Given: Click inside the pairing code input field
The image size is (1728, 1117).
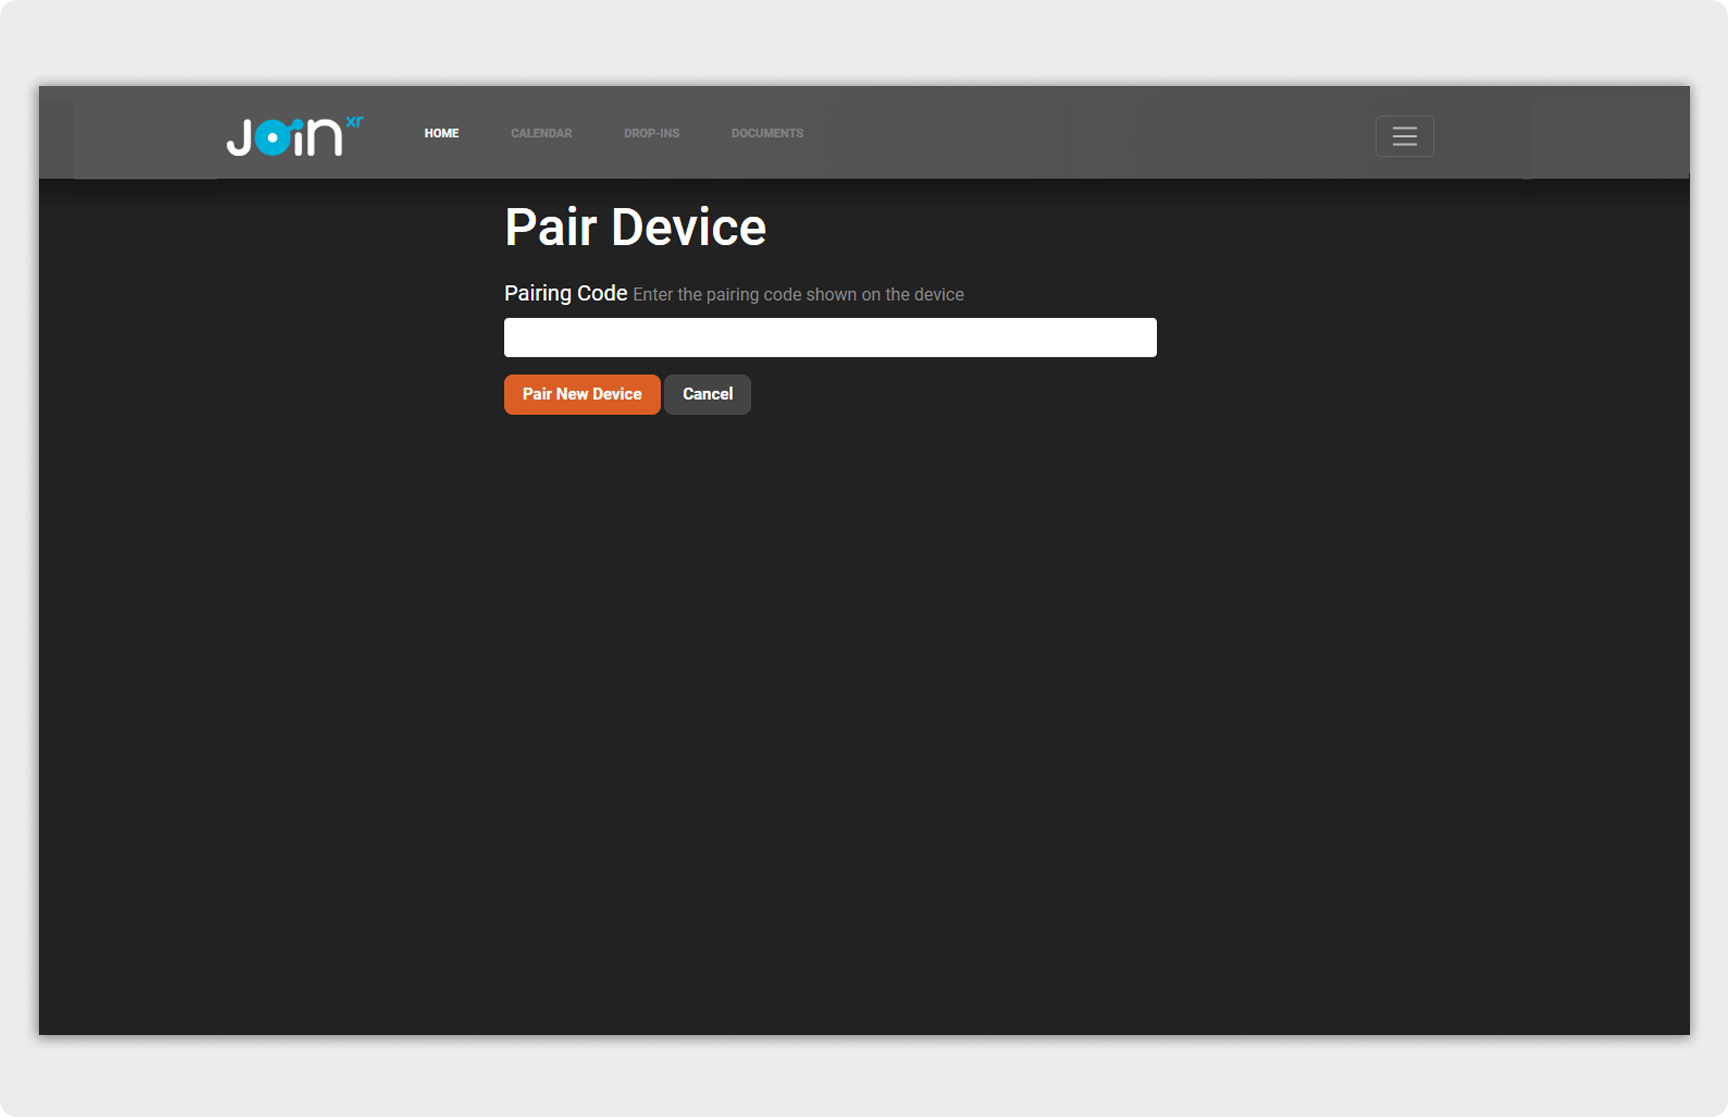Looking at the screenshot, I should click(x=830, y=337).
